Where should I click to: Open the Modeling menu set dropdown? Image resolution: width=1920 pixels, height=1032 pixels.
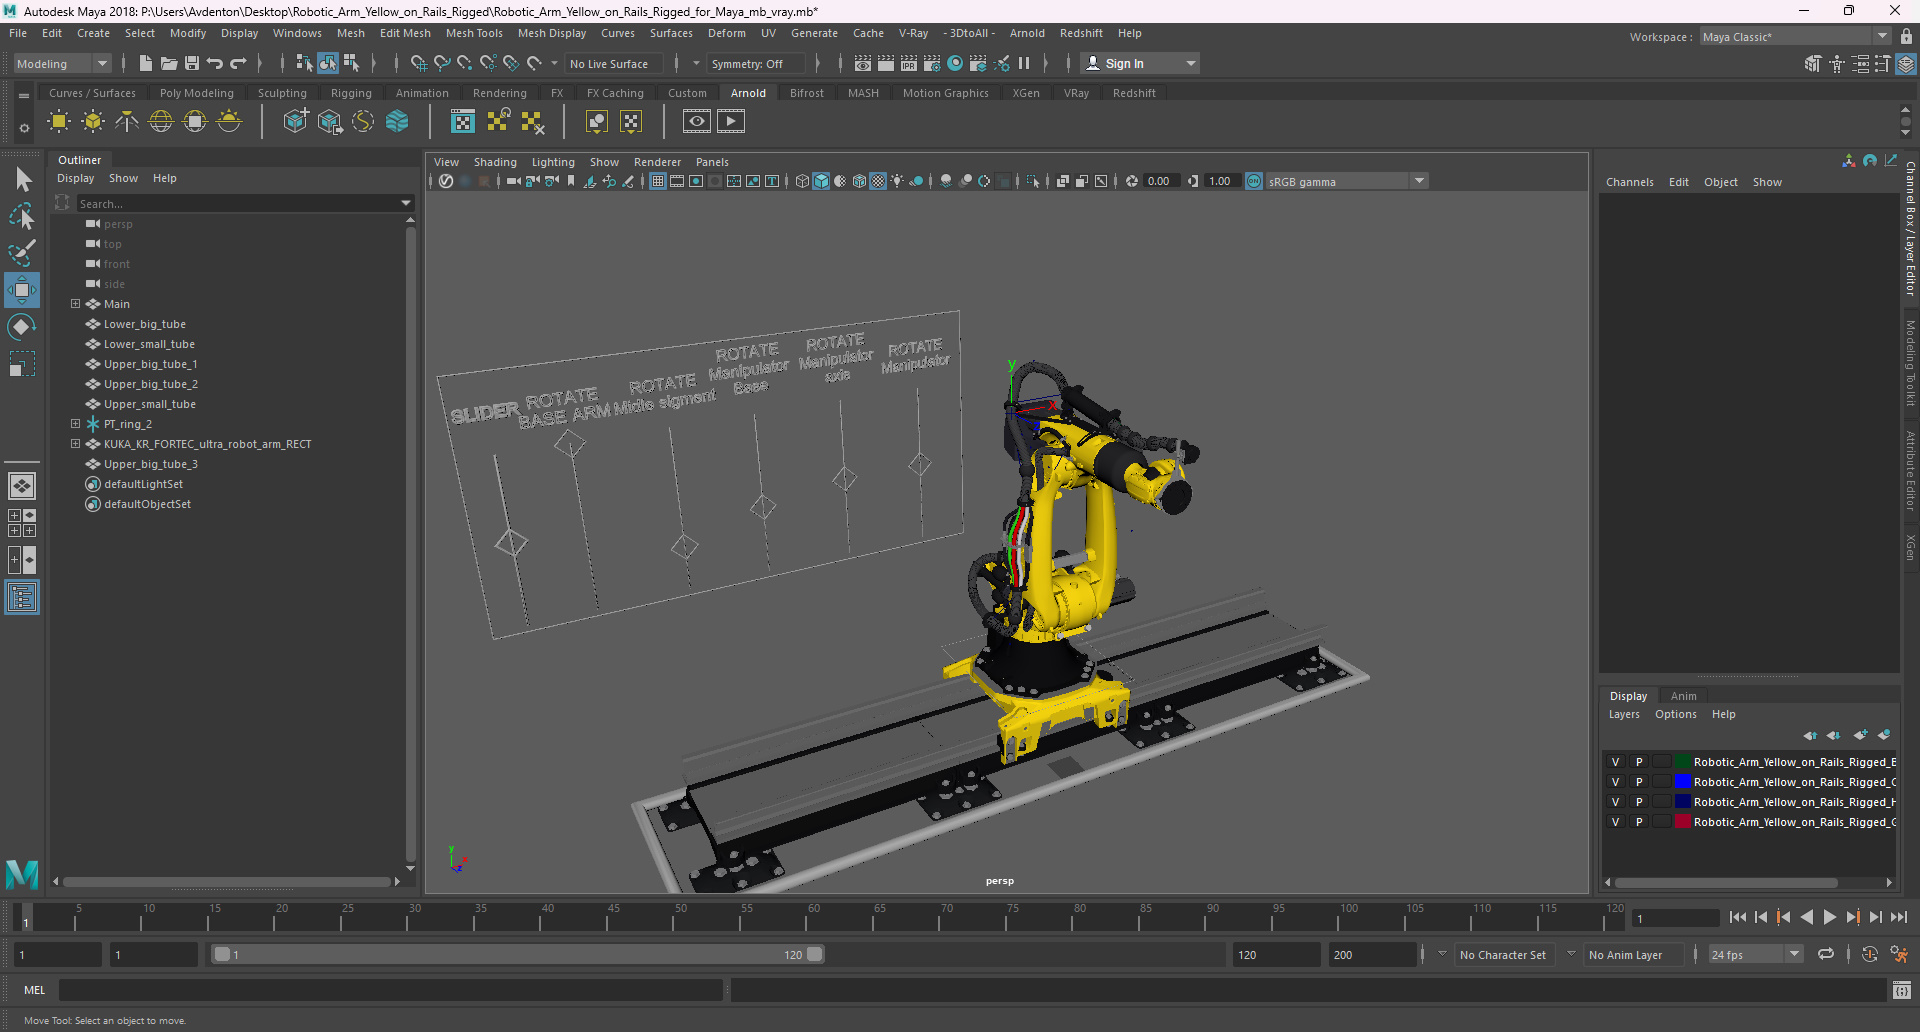pos(62,63)
